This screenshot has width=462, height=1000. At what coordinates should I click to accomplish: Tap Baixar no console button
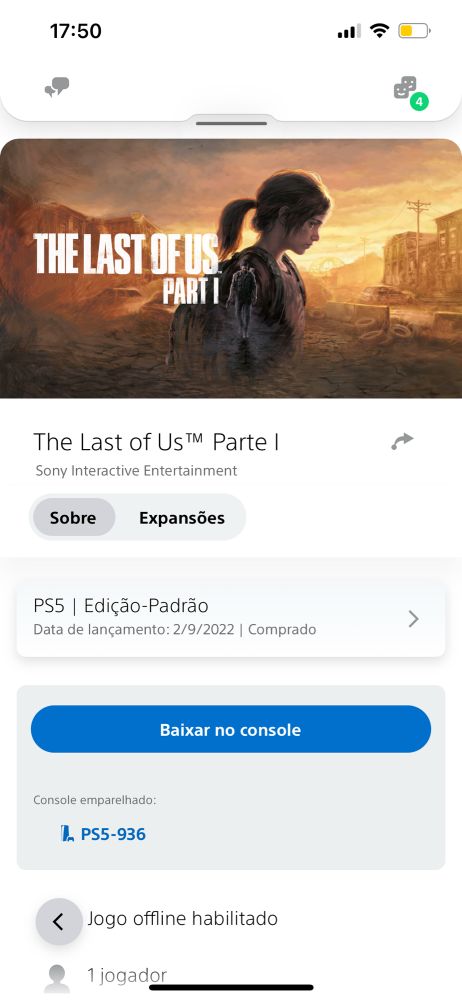pyautogui.click(x=231, y=729)
